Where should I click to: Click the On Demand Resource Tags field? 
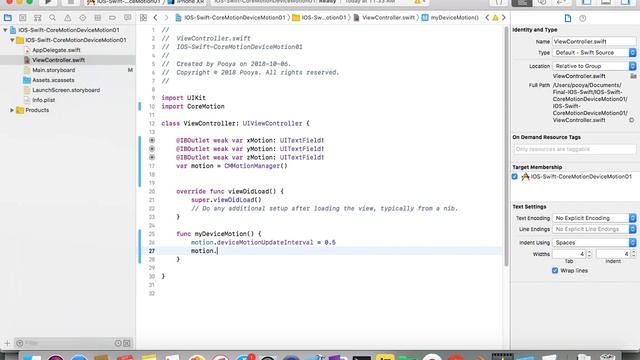tap(574, 149)
